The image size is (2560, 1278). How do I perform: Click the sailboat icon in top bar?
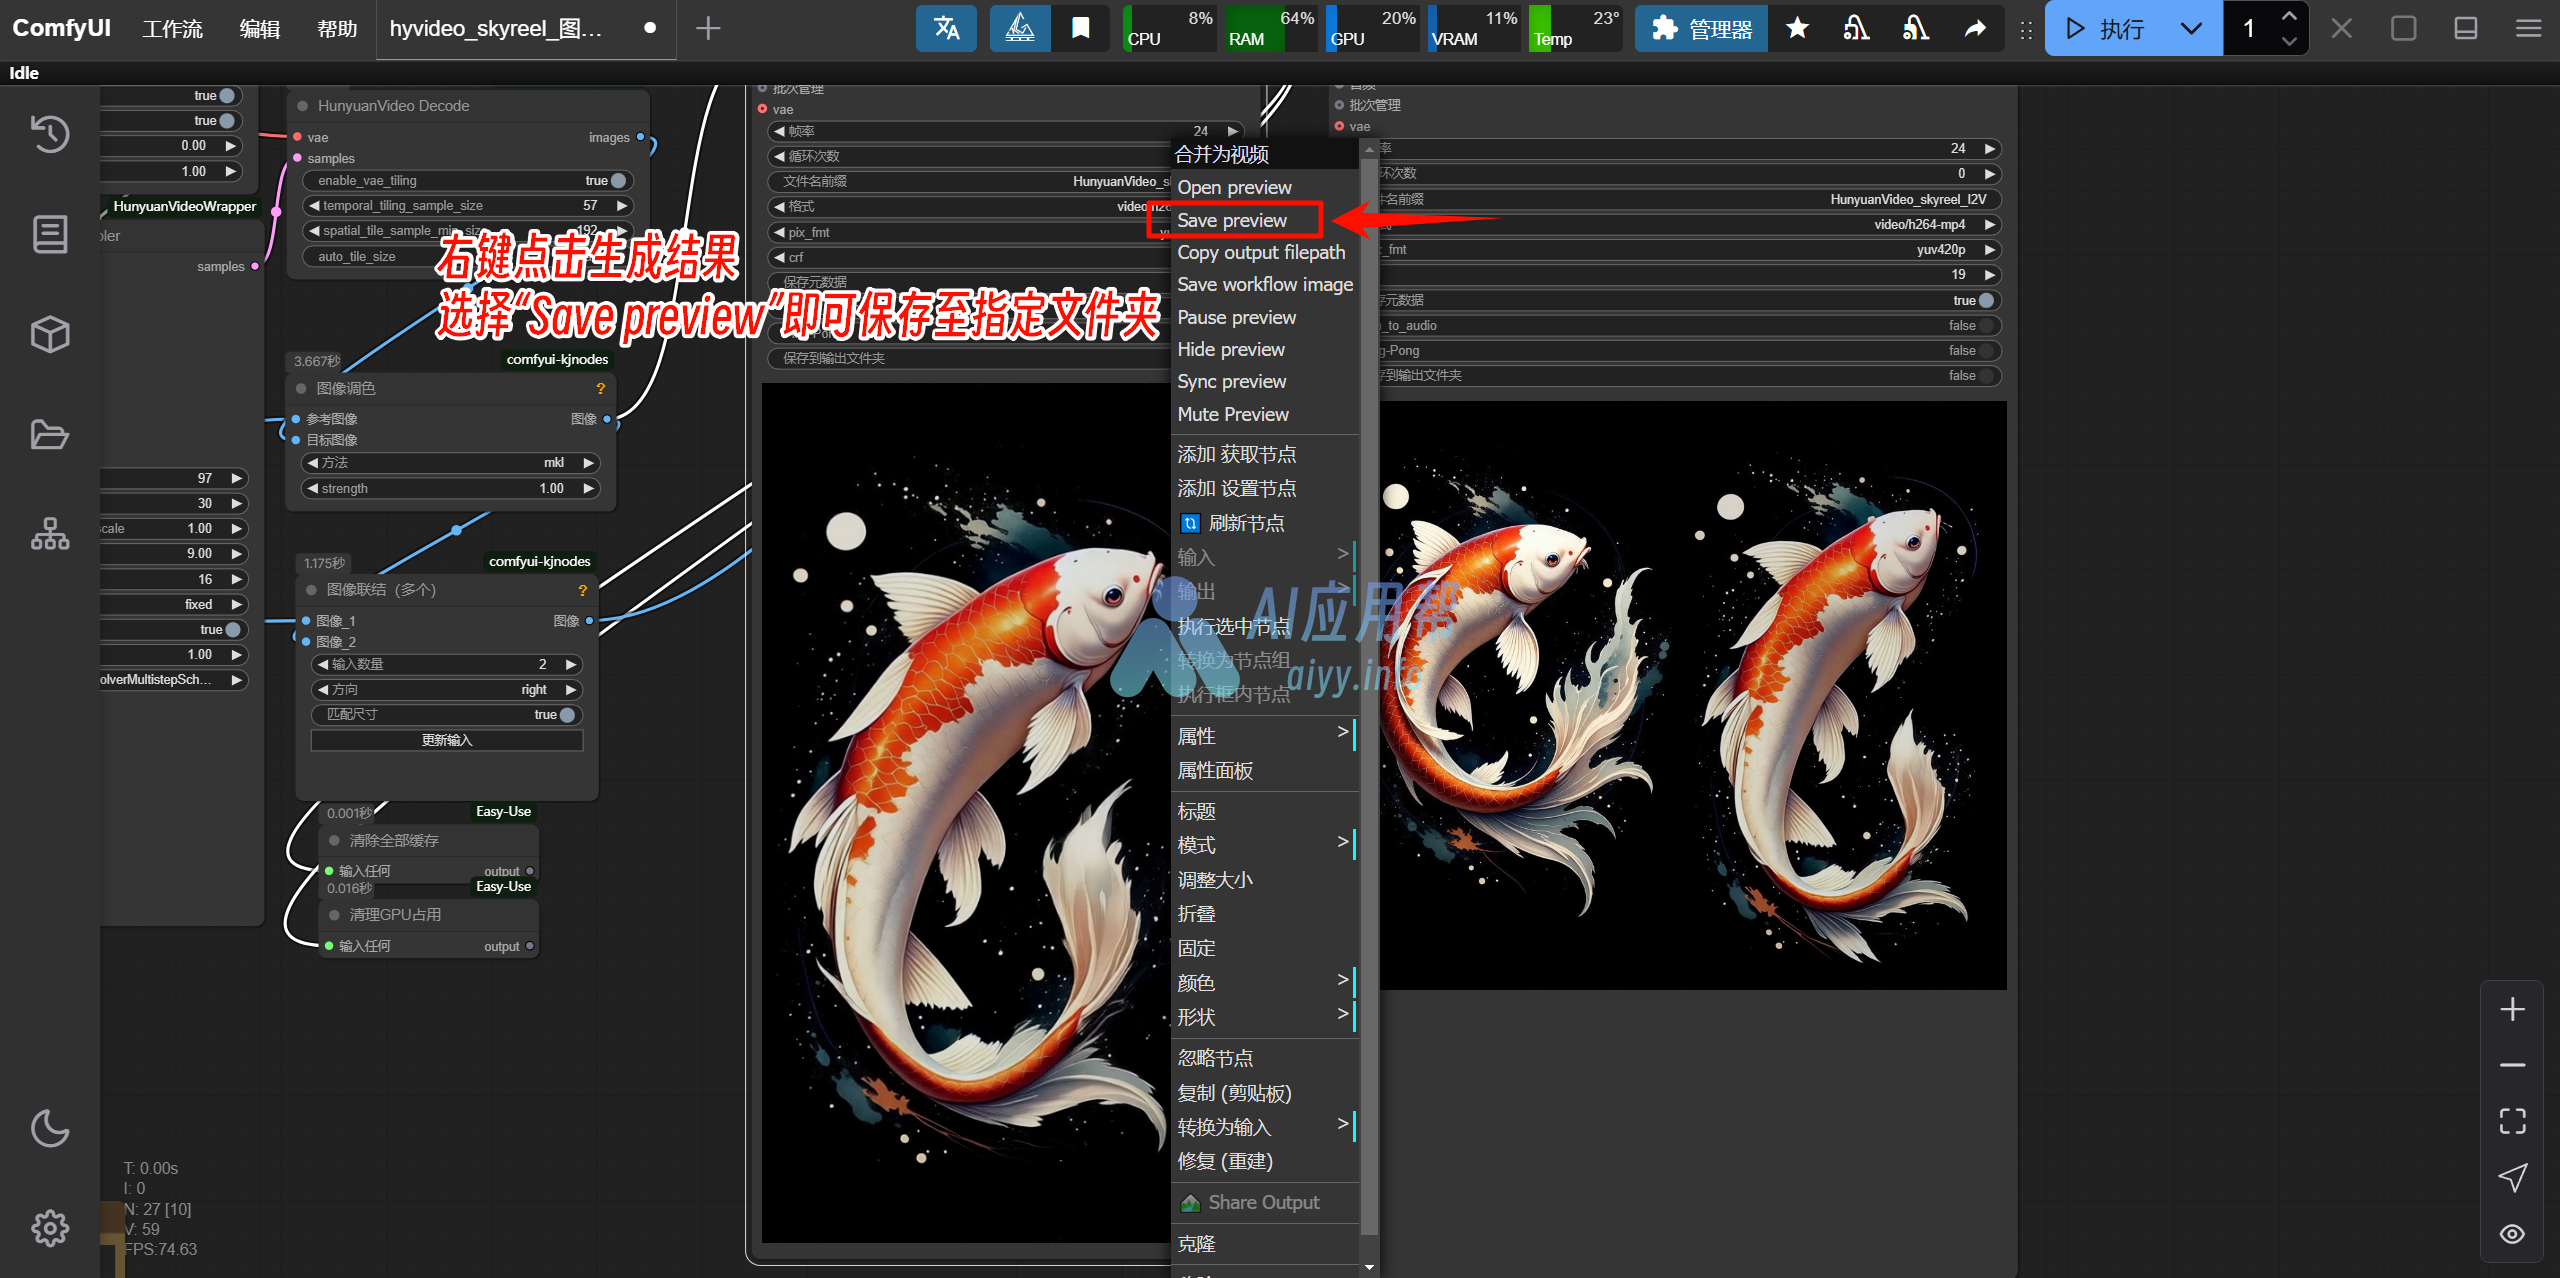pos(1020,28)
